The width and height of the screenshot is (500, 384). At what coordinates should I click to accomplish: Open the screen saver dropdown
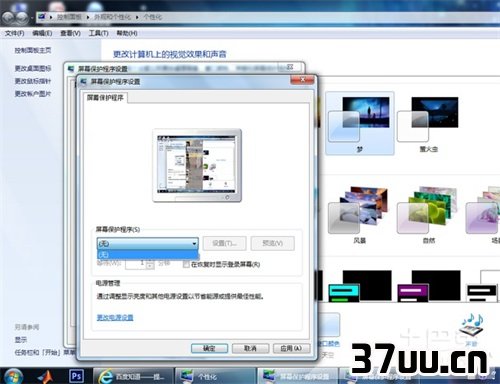point(147,243)
